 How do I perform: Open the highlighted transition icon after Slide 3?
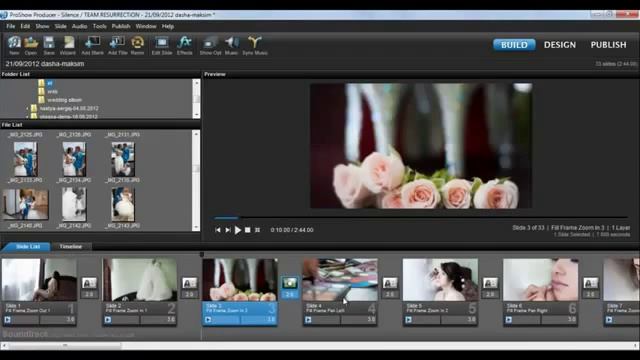pos(290,283)
